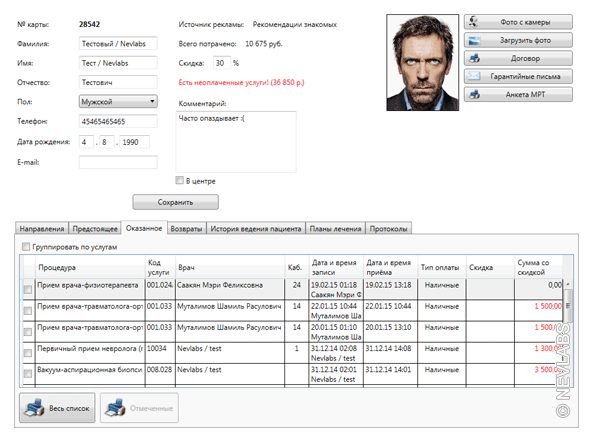Enable the В центре checkbox
This screenshot has height=442, width=593.
[x=180, y=180]
